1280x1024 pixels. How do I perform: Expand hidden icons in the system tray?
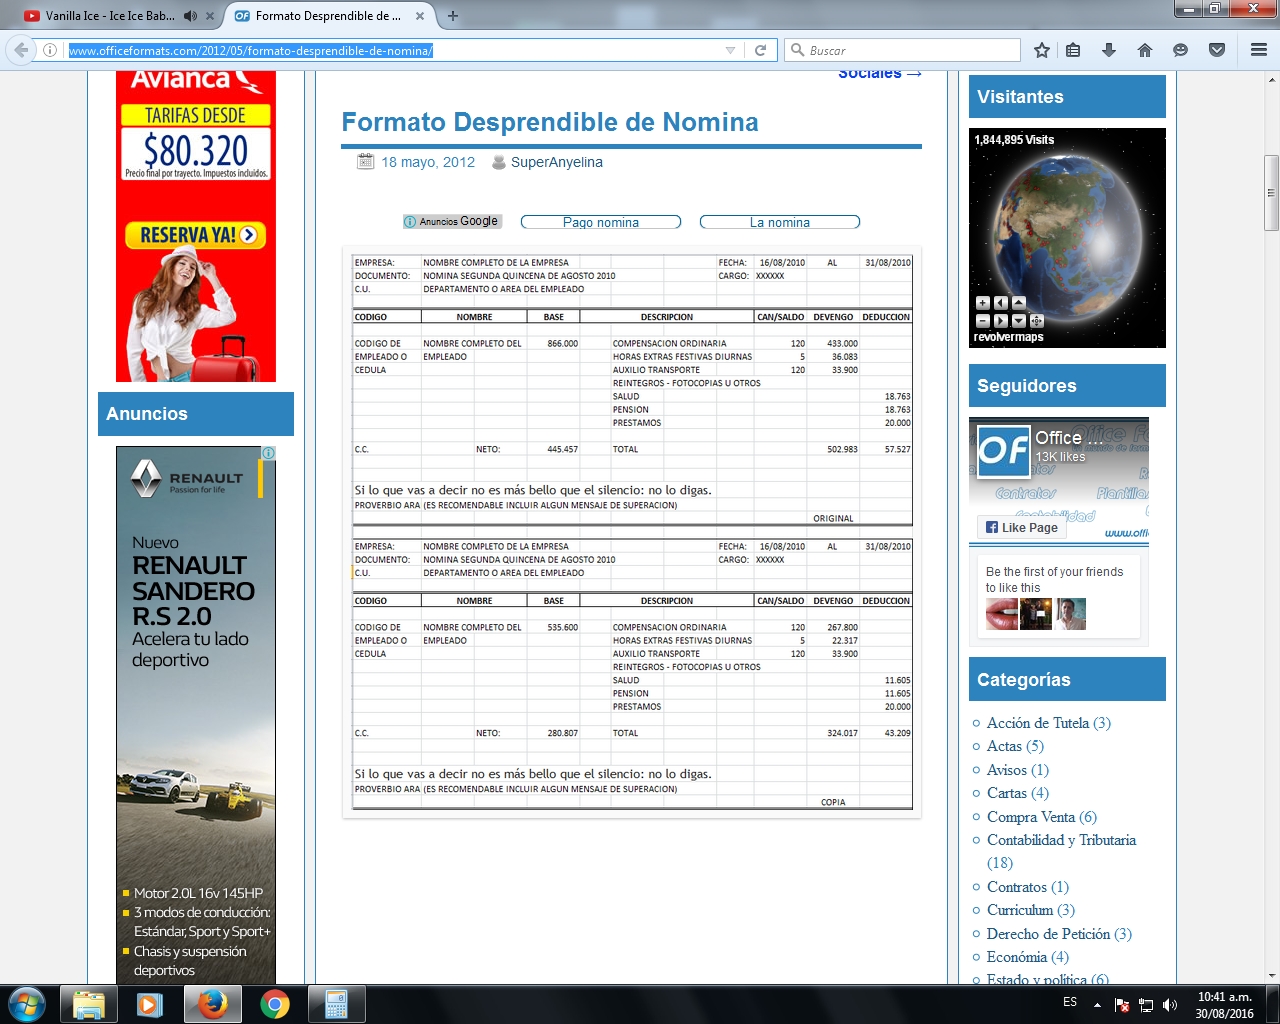(1098, 1003)
